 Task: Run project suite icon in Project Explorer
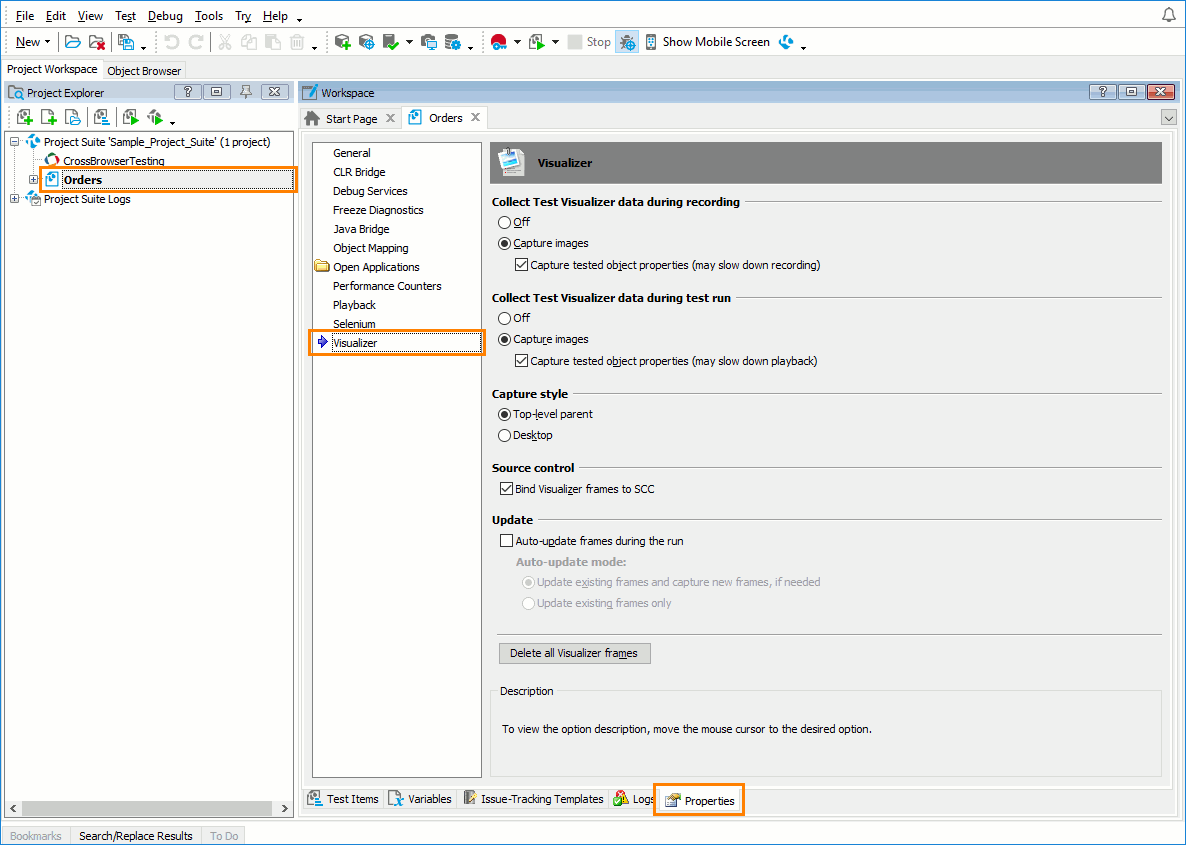coord(155,117)
